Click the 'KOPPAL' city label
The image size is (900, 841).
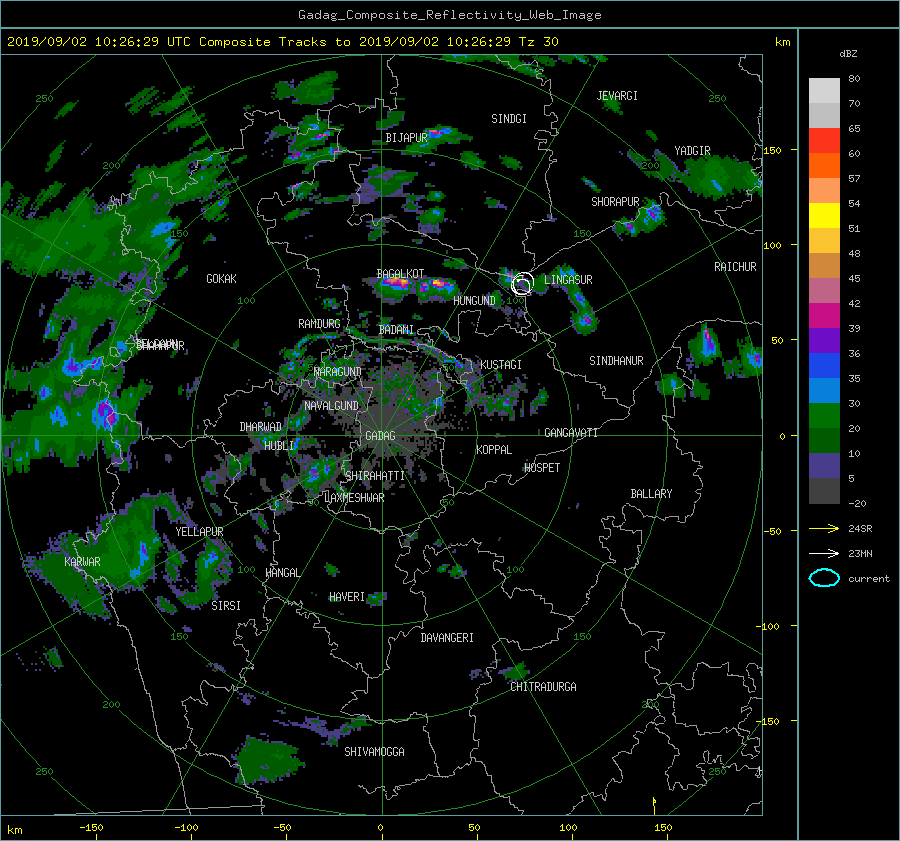[494, 450]
